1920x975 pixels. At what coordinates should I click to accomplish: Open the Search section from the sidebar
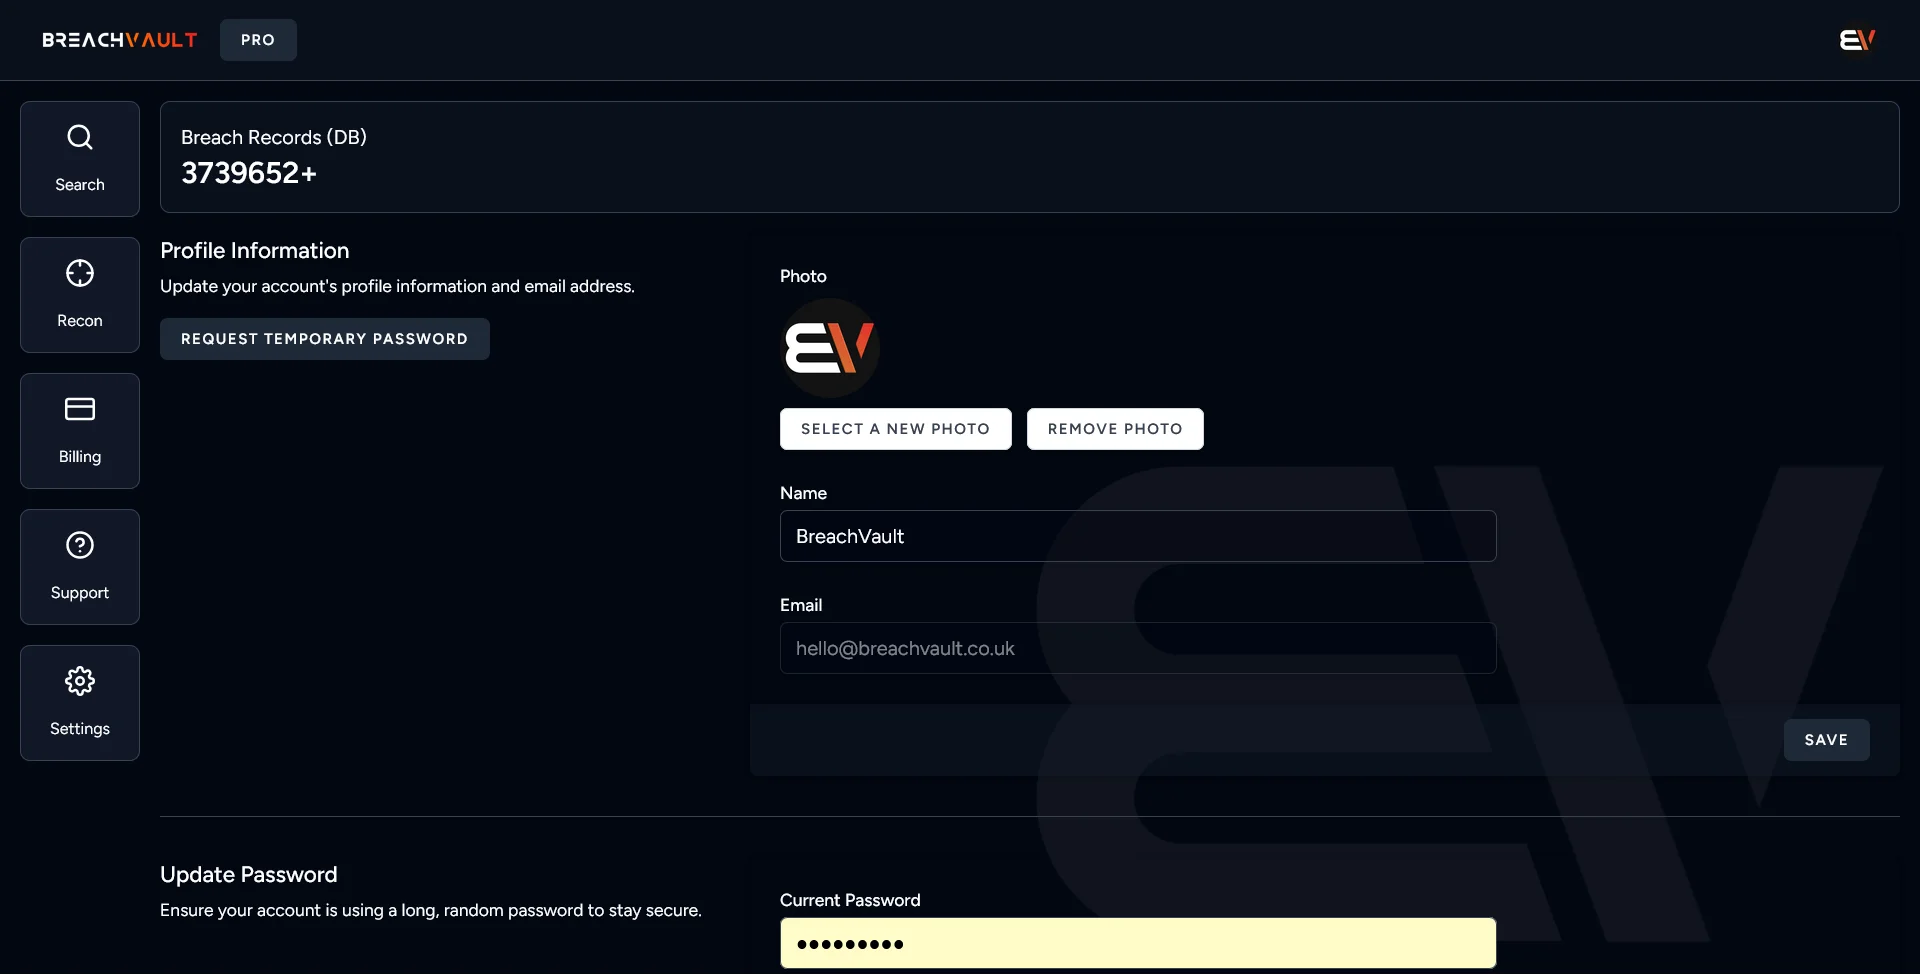(79, 158)
